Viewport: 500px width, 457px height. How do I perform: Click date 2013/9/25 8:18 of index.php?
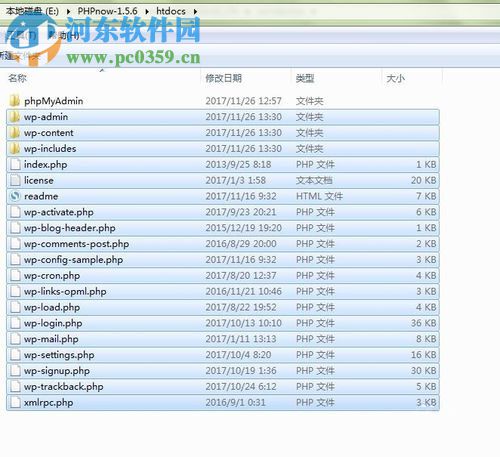(x=238, y=164)
